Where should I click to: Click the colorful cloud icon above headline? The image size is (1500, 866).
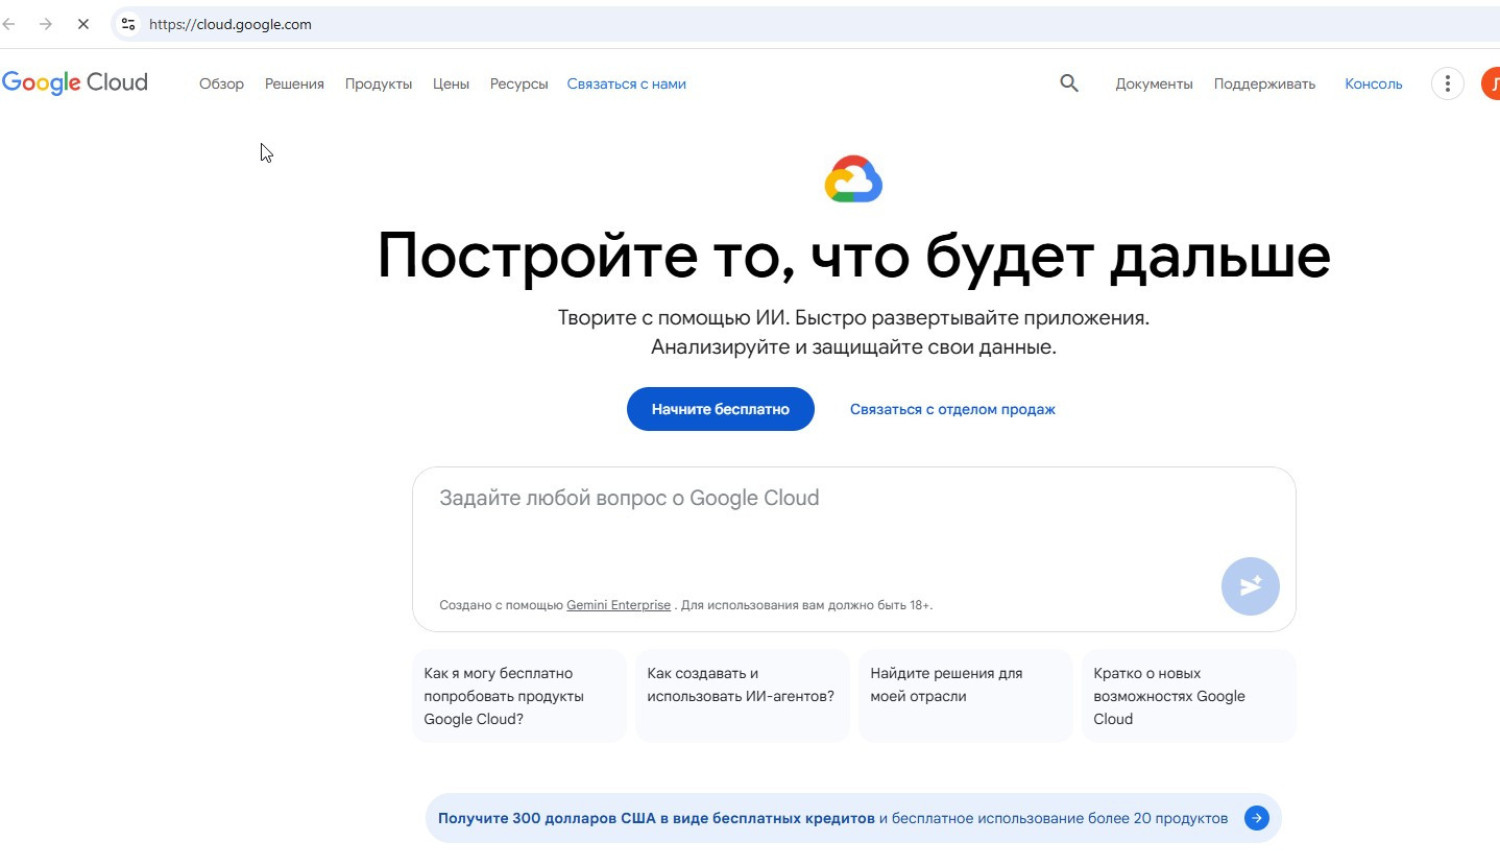pos(853,180)
